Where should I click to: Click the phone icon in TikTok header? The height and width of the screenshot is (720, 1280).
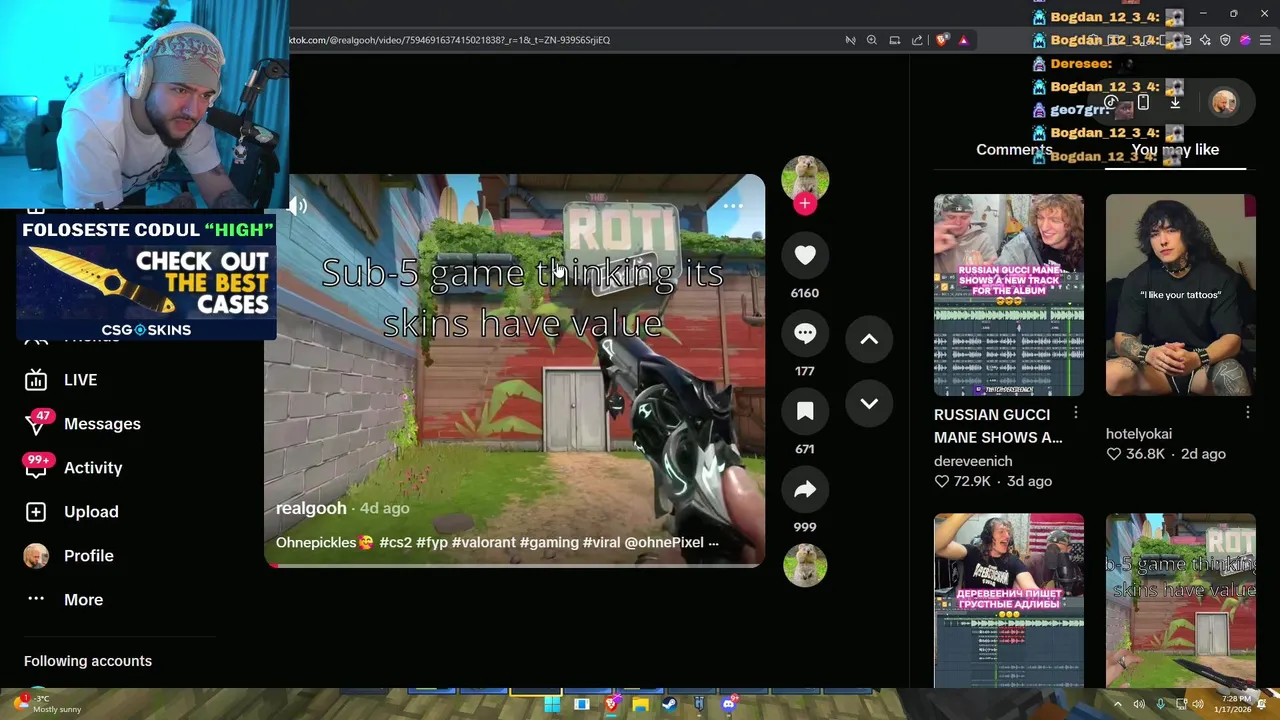point(1143,102)
